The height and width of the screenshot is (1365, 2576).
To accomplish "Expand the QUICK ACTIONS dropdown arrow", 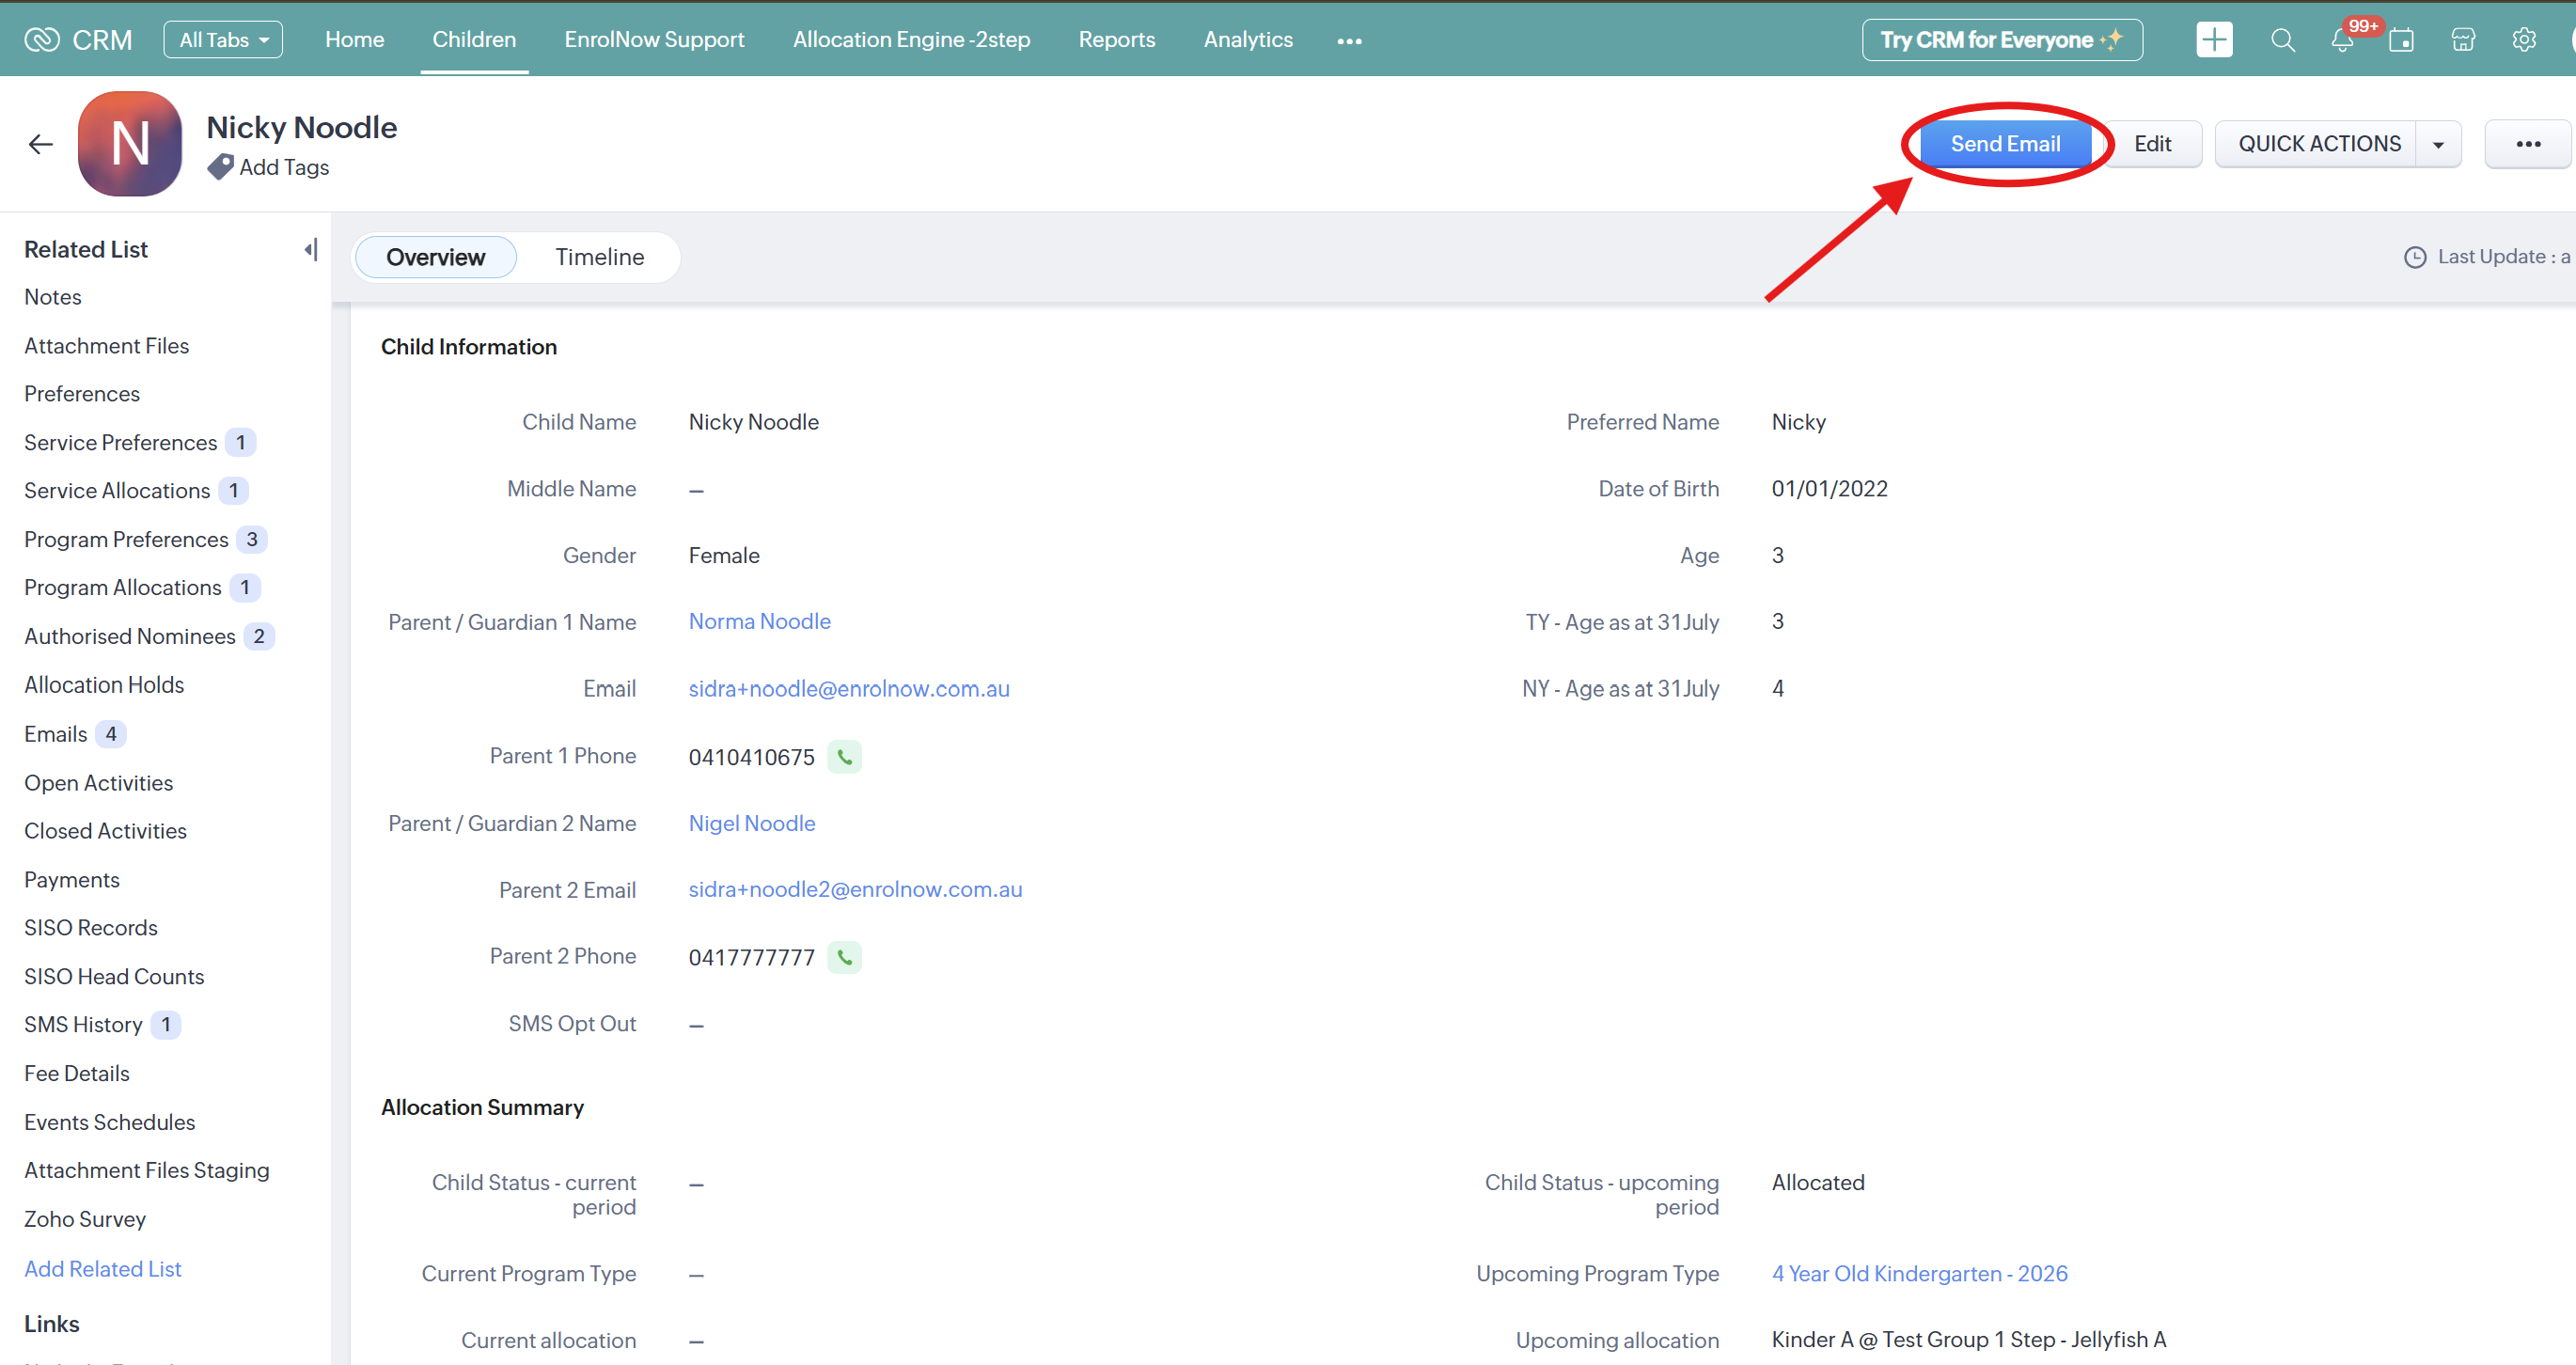I will [x=2438, y=144].
